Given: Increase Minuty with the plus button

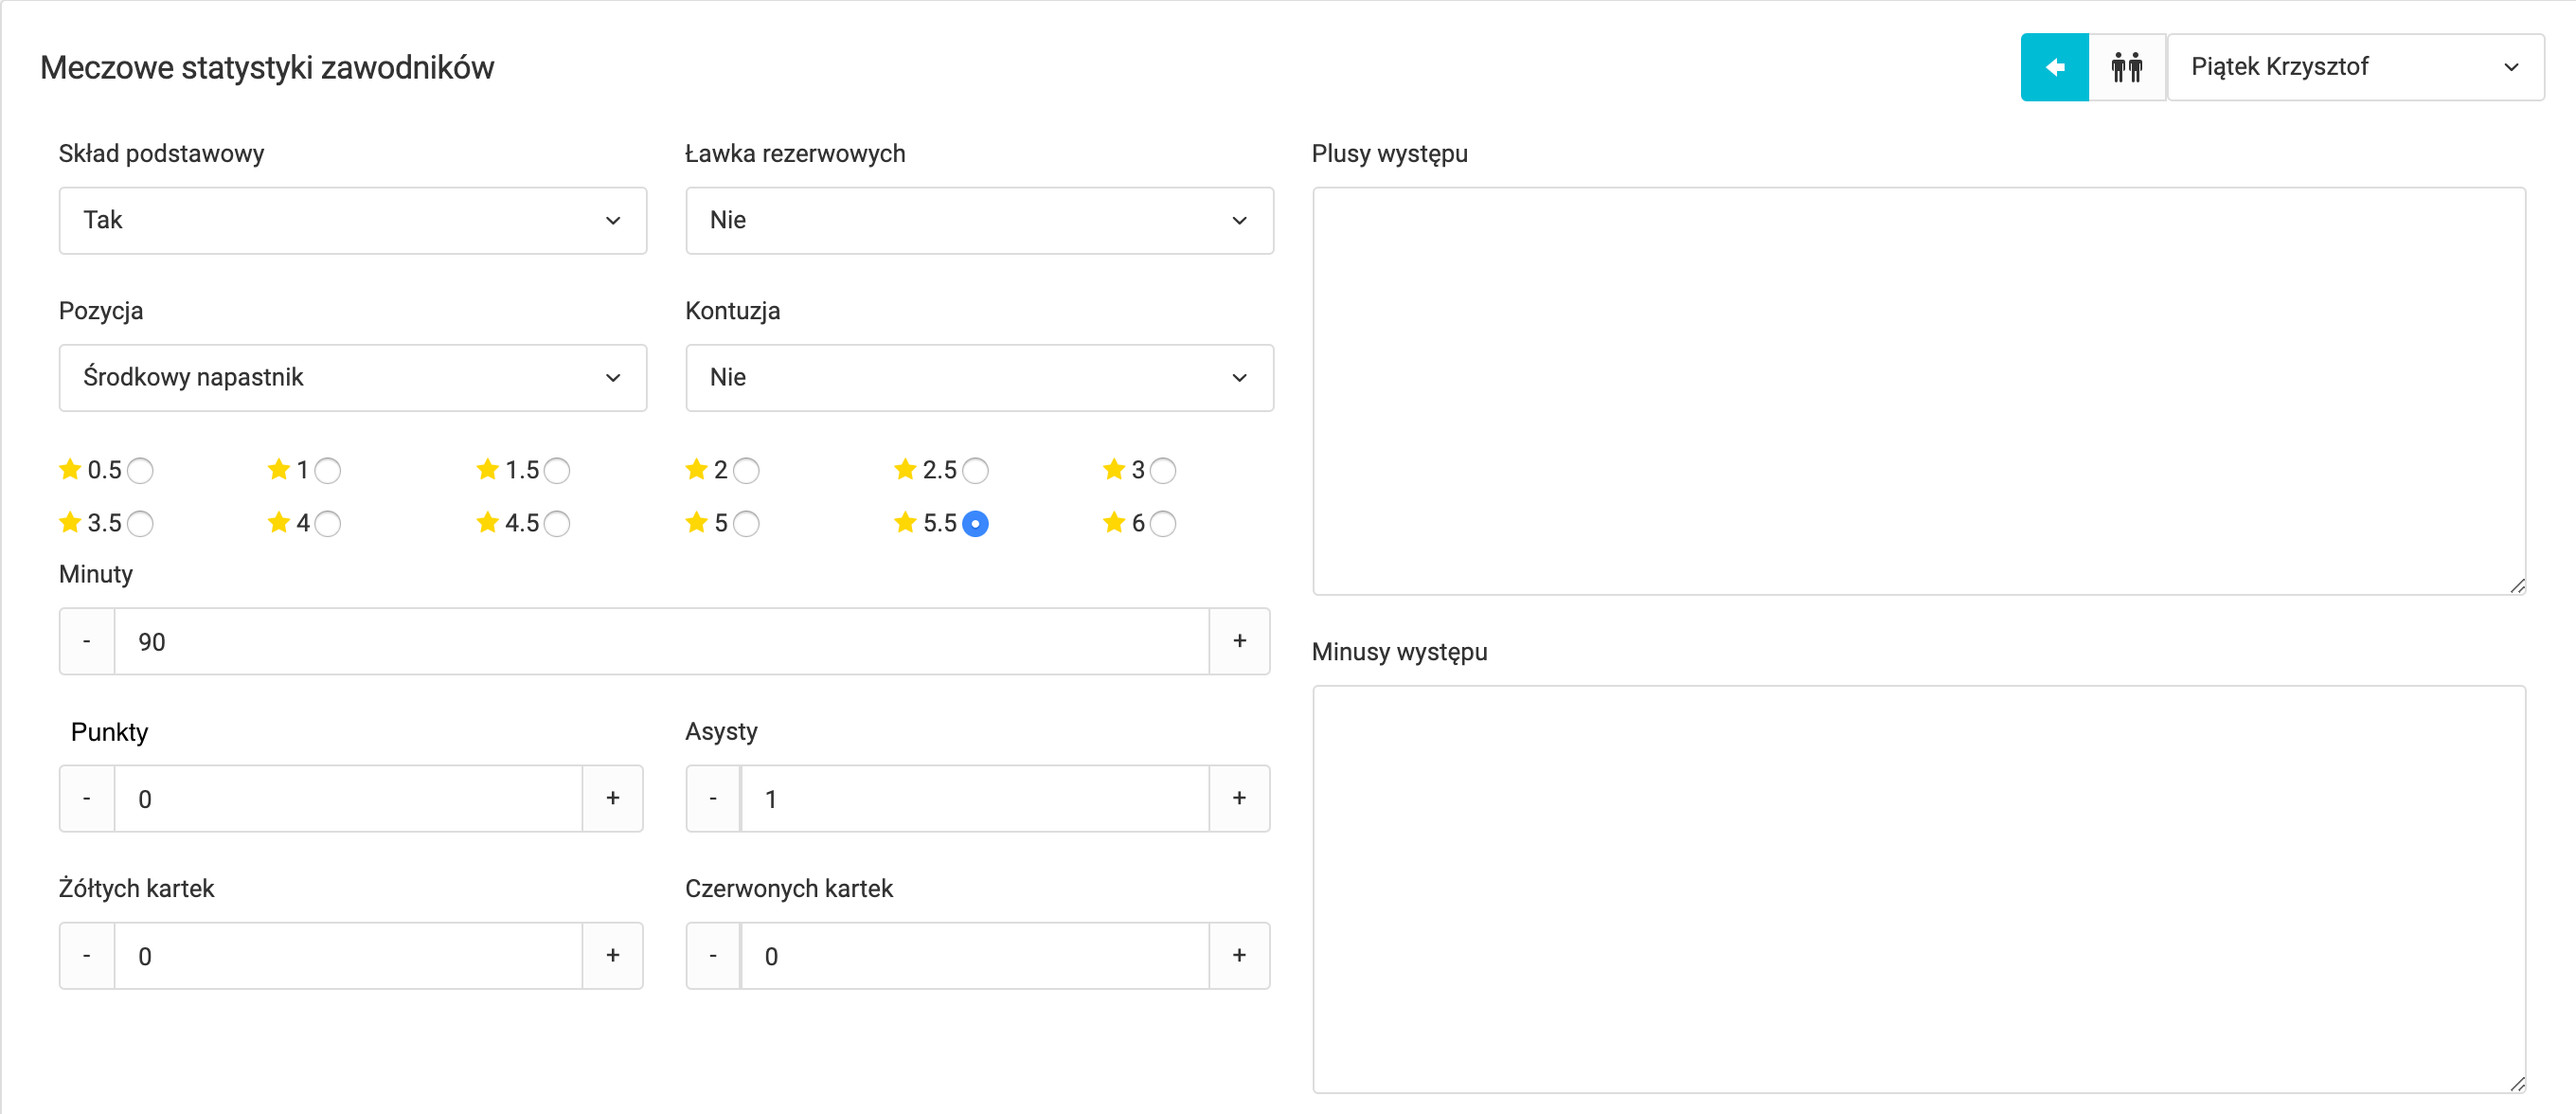Looking at the screenshot, I should [1239, 641].
